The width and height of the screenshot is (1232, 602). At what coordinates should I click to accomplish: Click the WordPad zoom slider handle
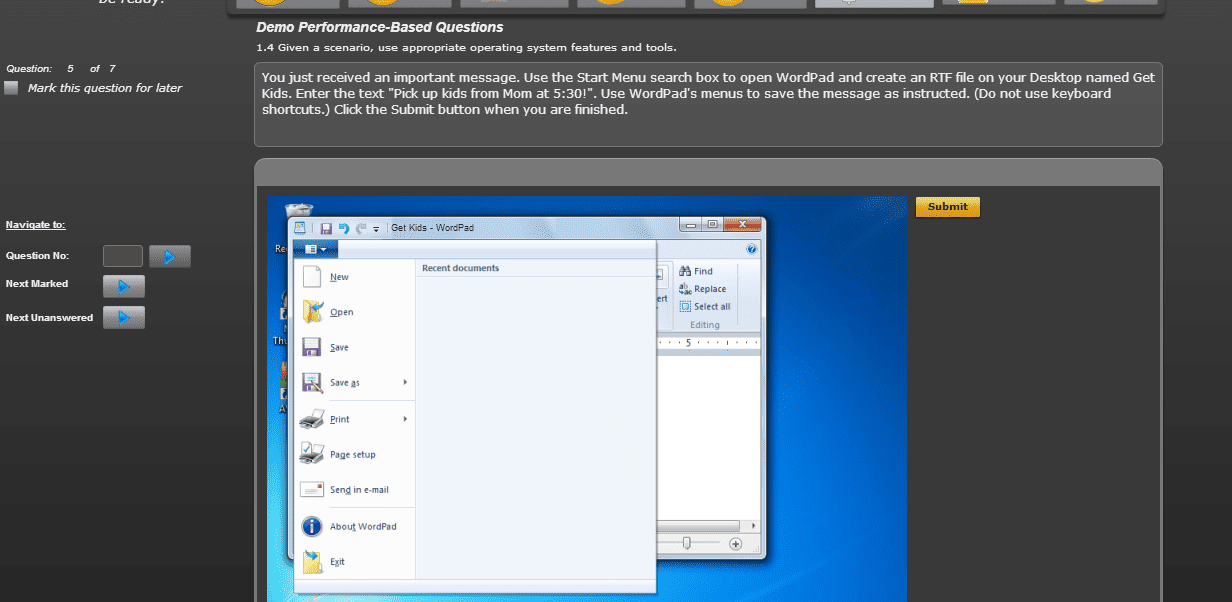coord(687,543)
